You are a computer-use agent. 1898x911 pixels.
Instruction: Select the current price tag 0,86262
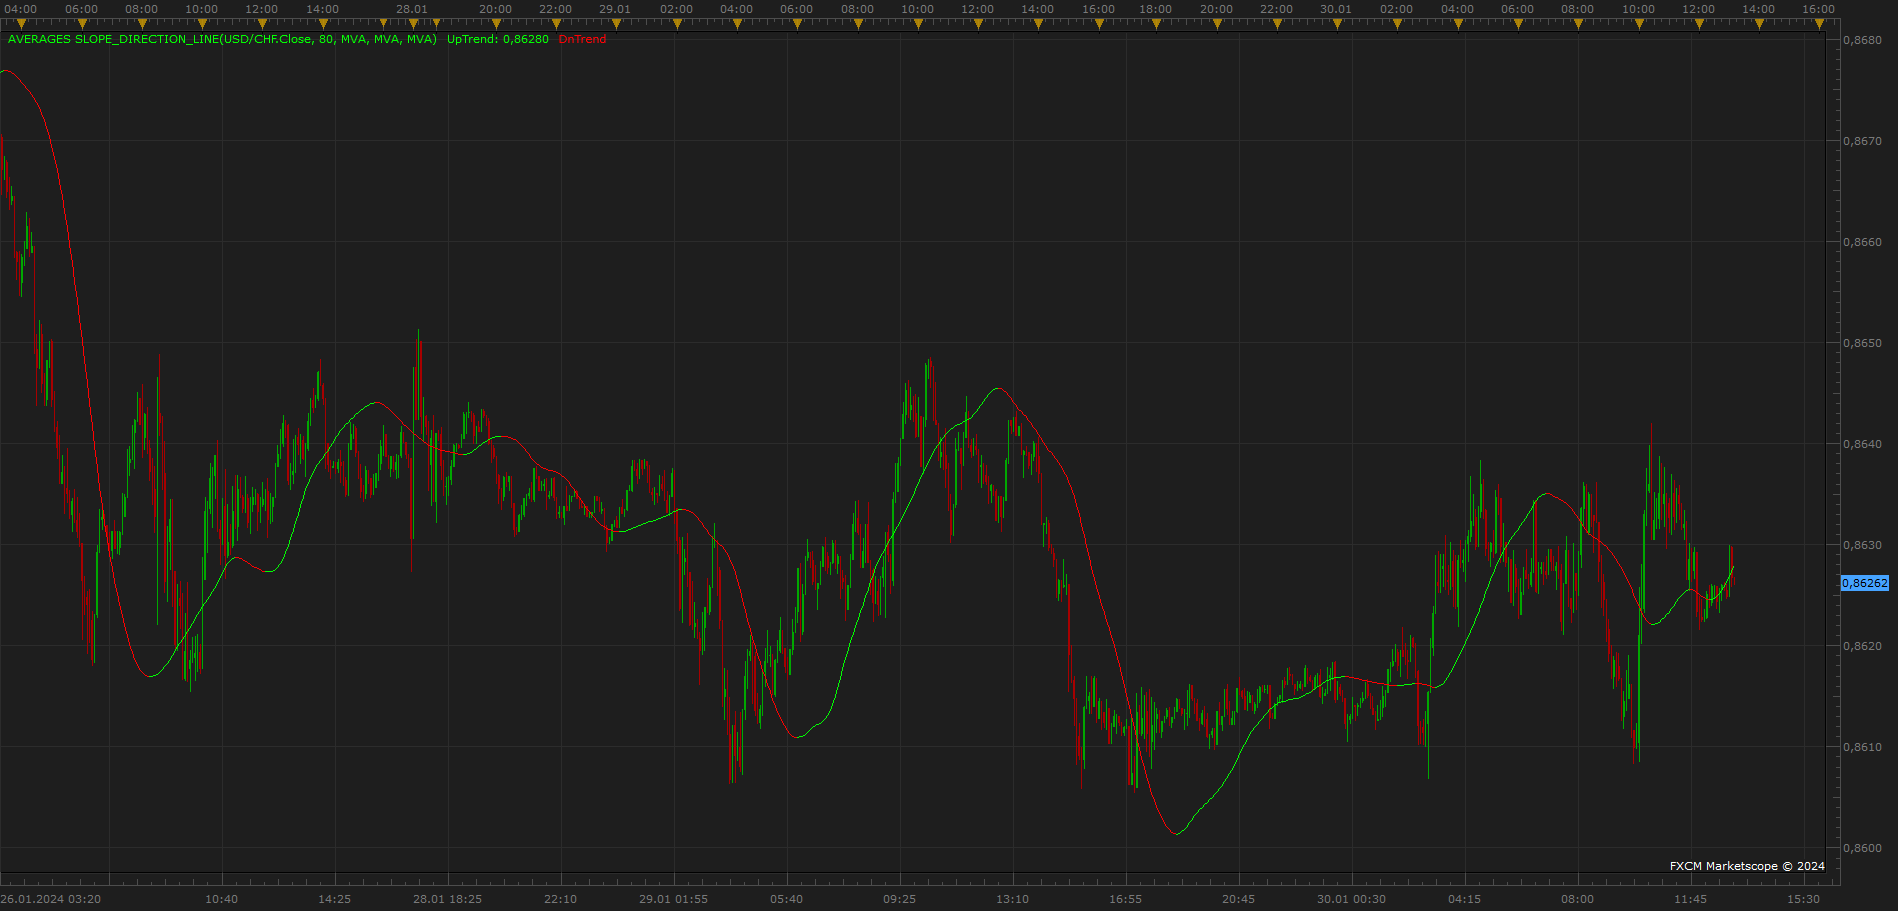(1865, 583)
